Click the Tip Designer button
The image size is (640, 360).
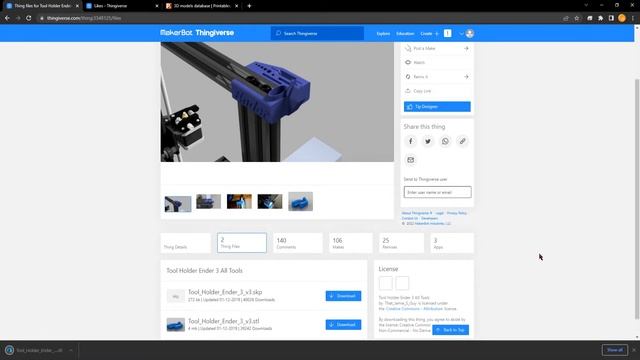click(x=437, y=107)
